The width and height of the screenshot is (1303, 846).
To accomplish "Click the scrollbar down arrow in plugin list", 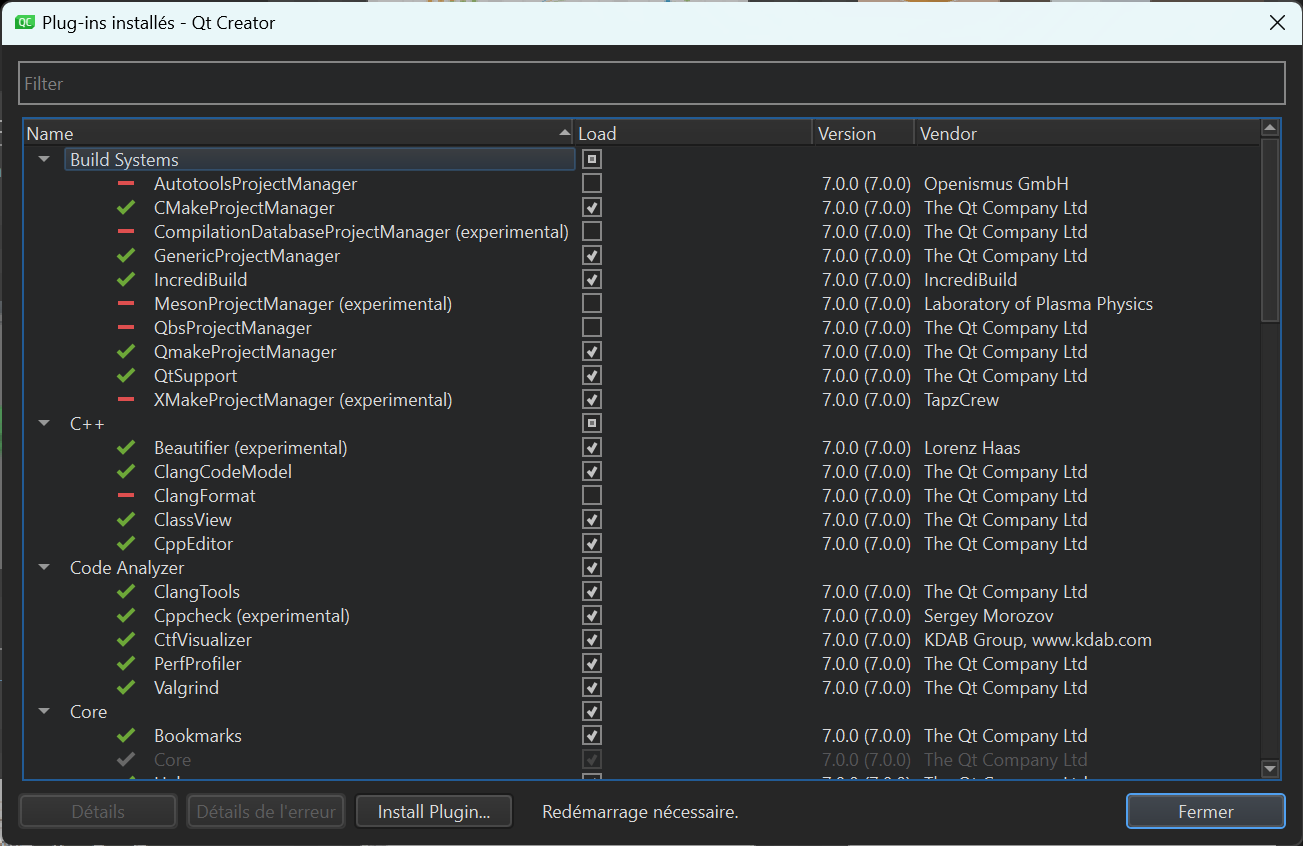I will (1270, 769).
